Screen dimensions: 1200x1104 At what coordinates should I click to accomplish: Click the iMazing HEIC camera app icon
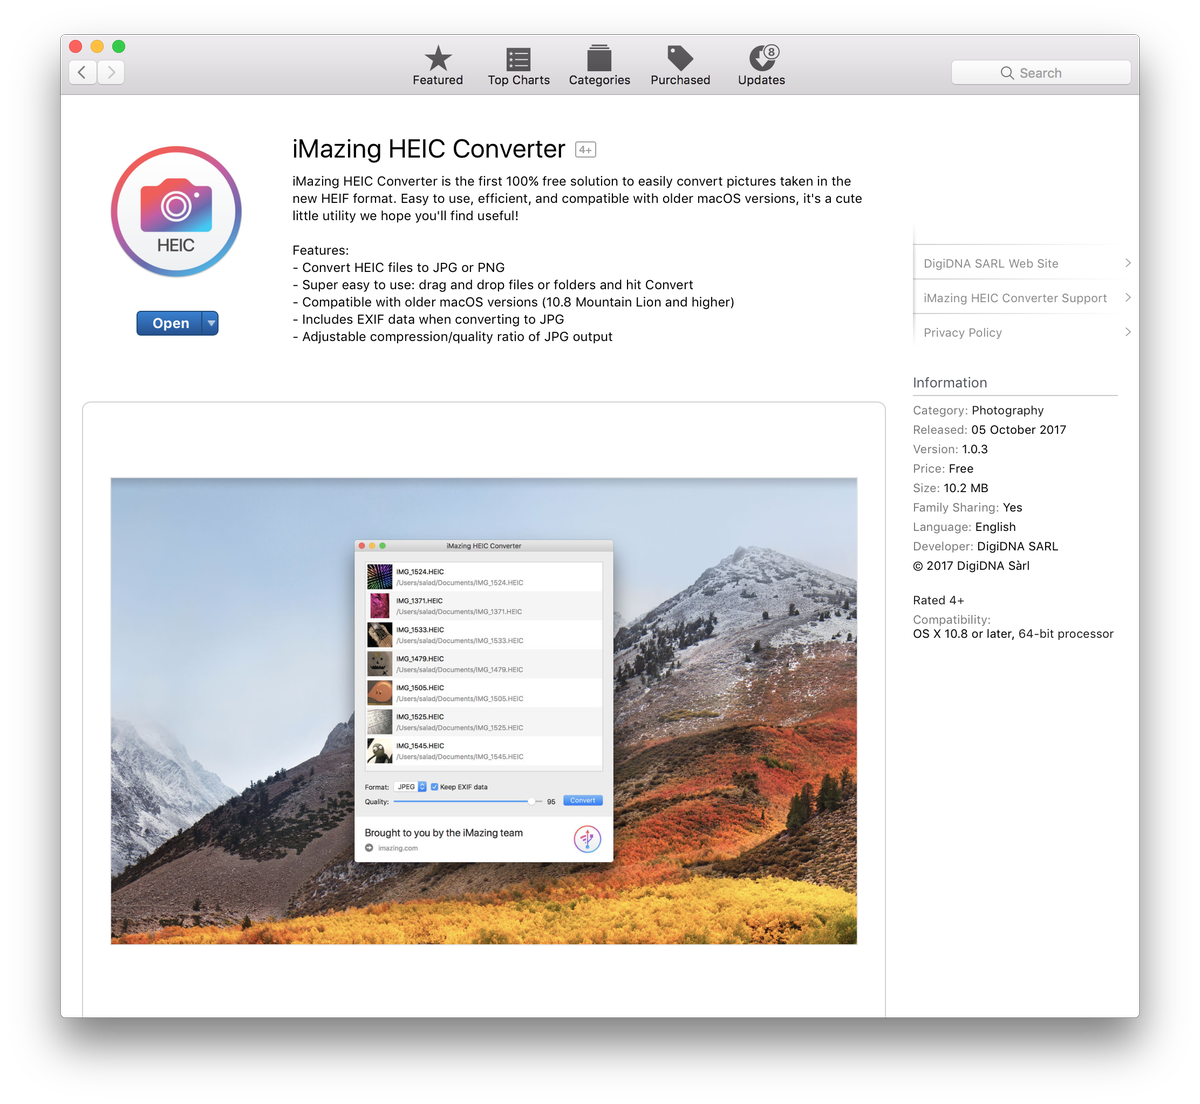tap(176, 212)
